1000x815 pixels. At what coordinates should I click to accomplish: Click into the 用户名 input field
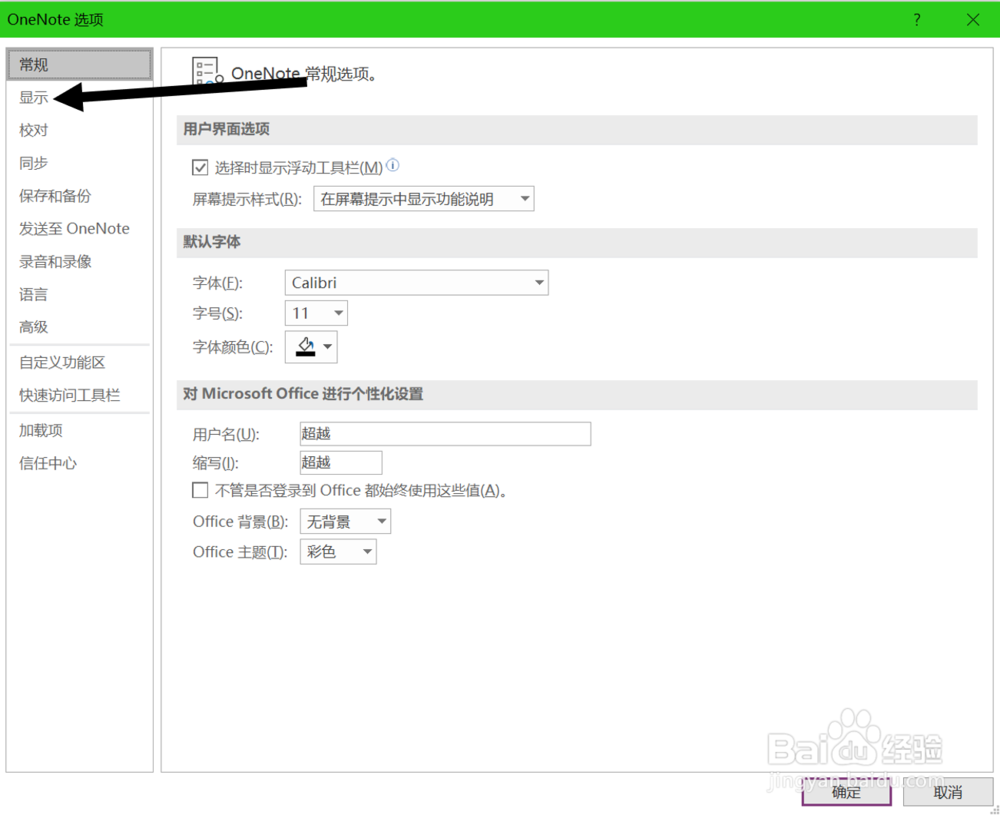click(x=445, y=434)
